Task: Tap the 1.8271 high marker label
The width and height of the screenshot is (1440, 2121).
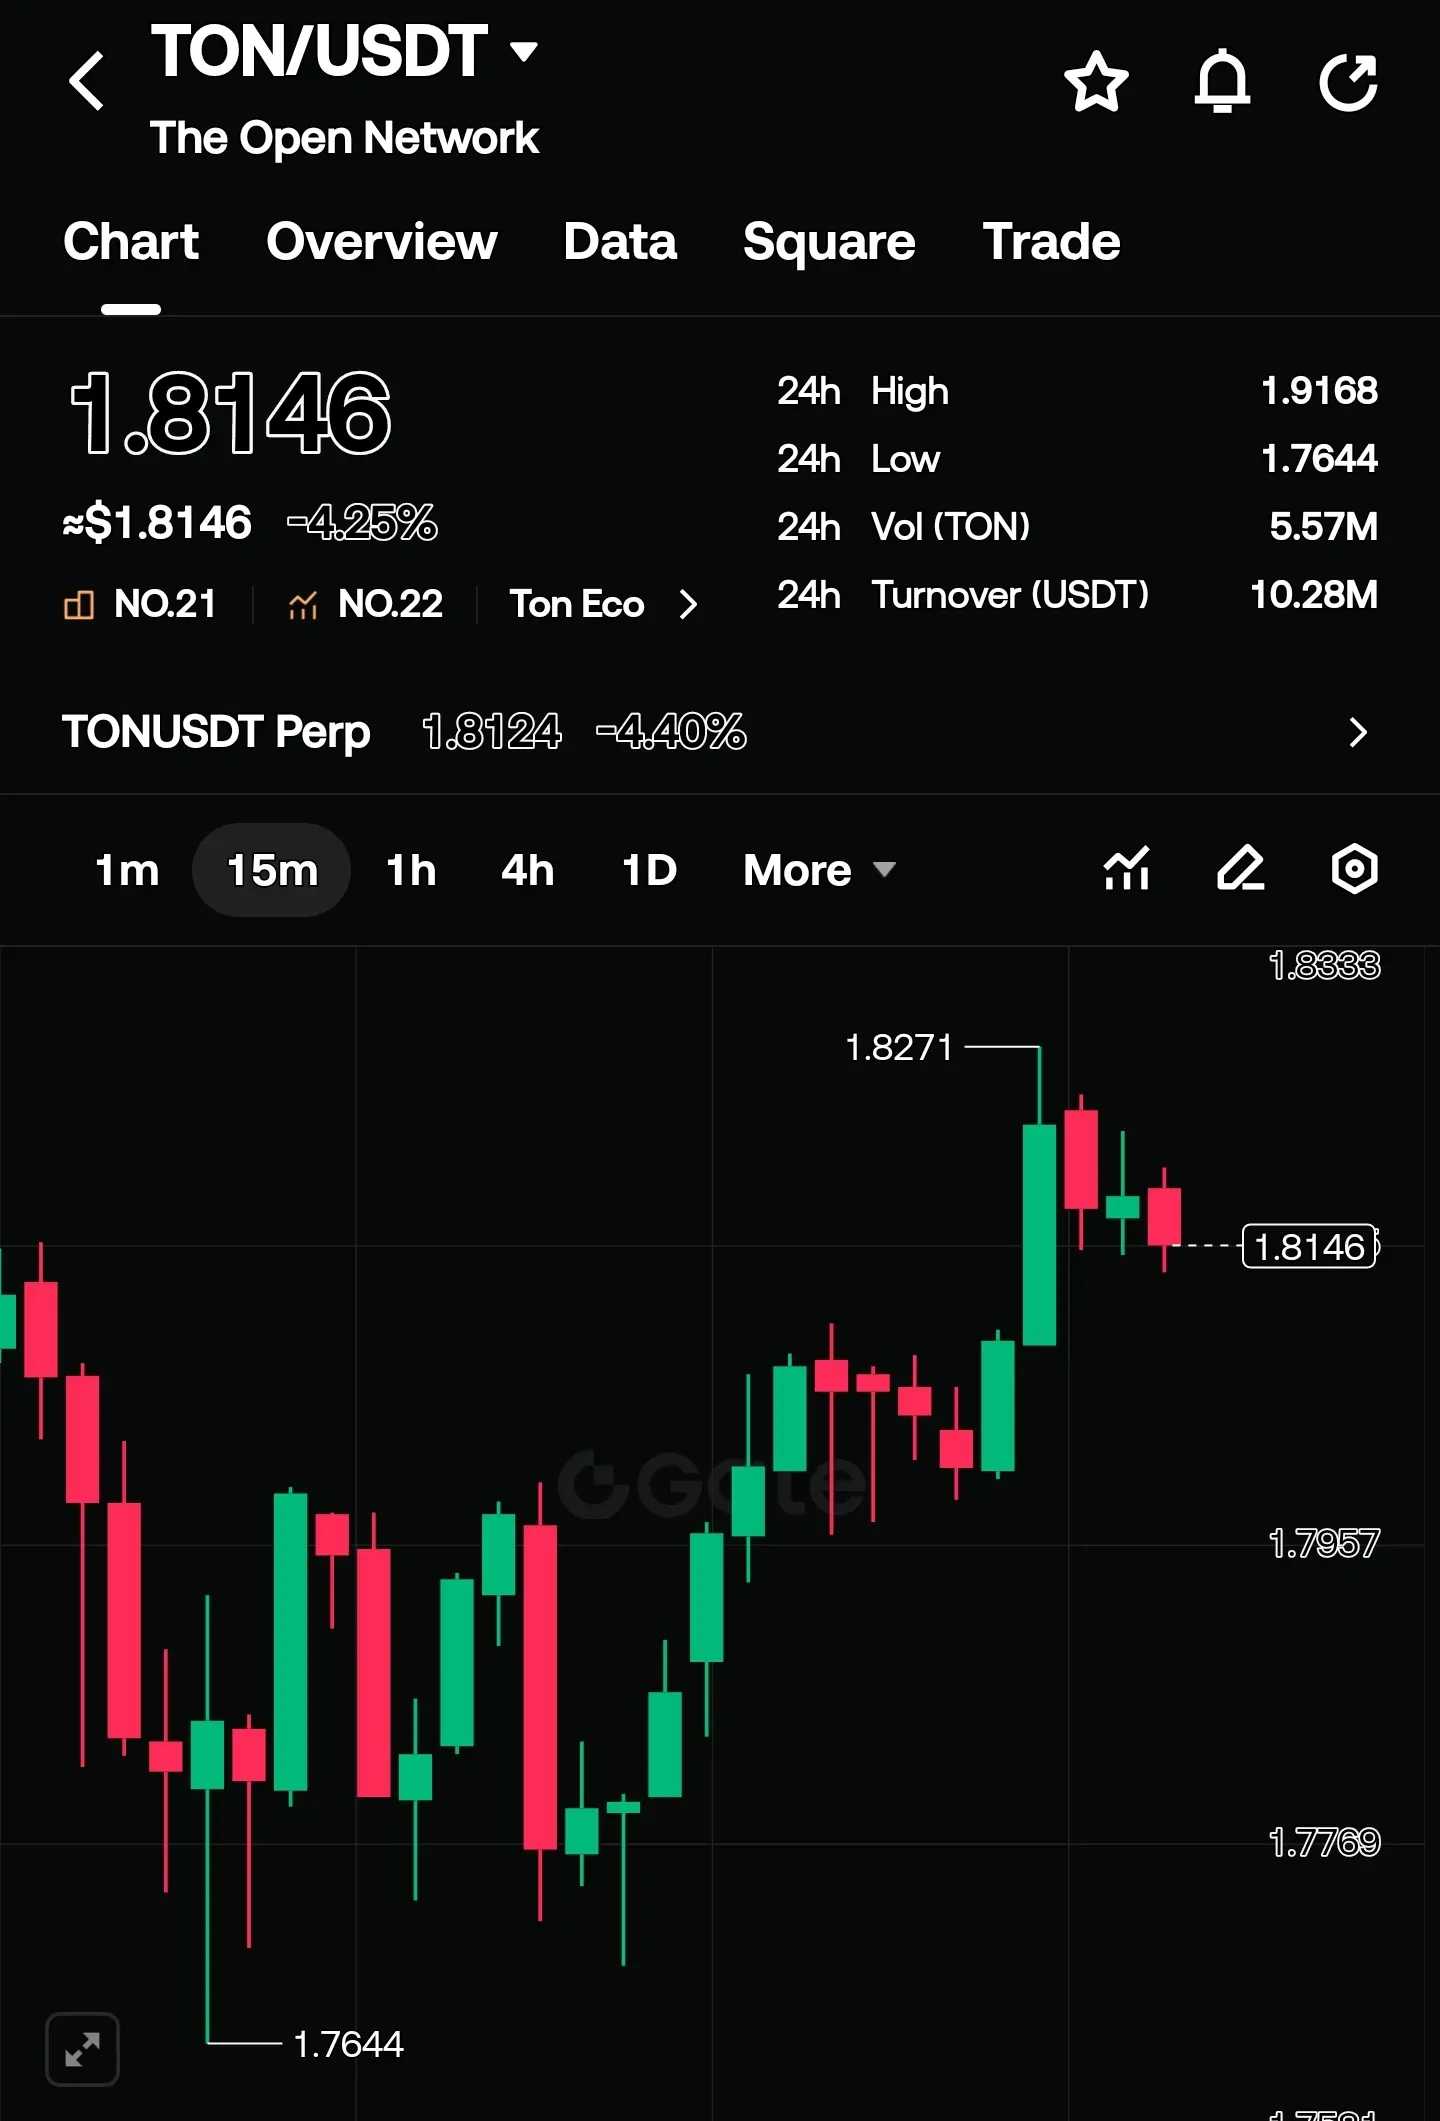Action: click(x=899, y=1048)
